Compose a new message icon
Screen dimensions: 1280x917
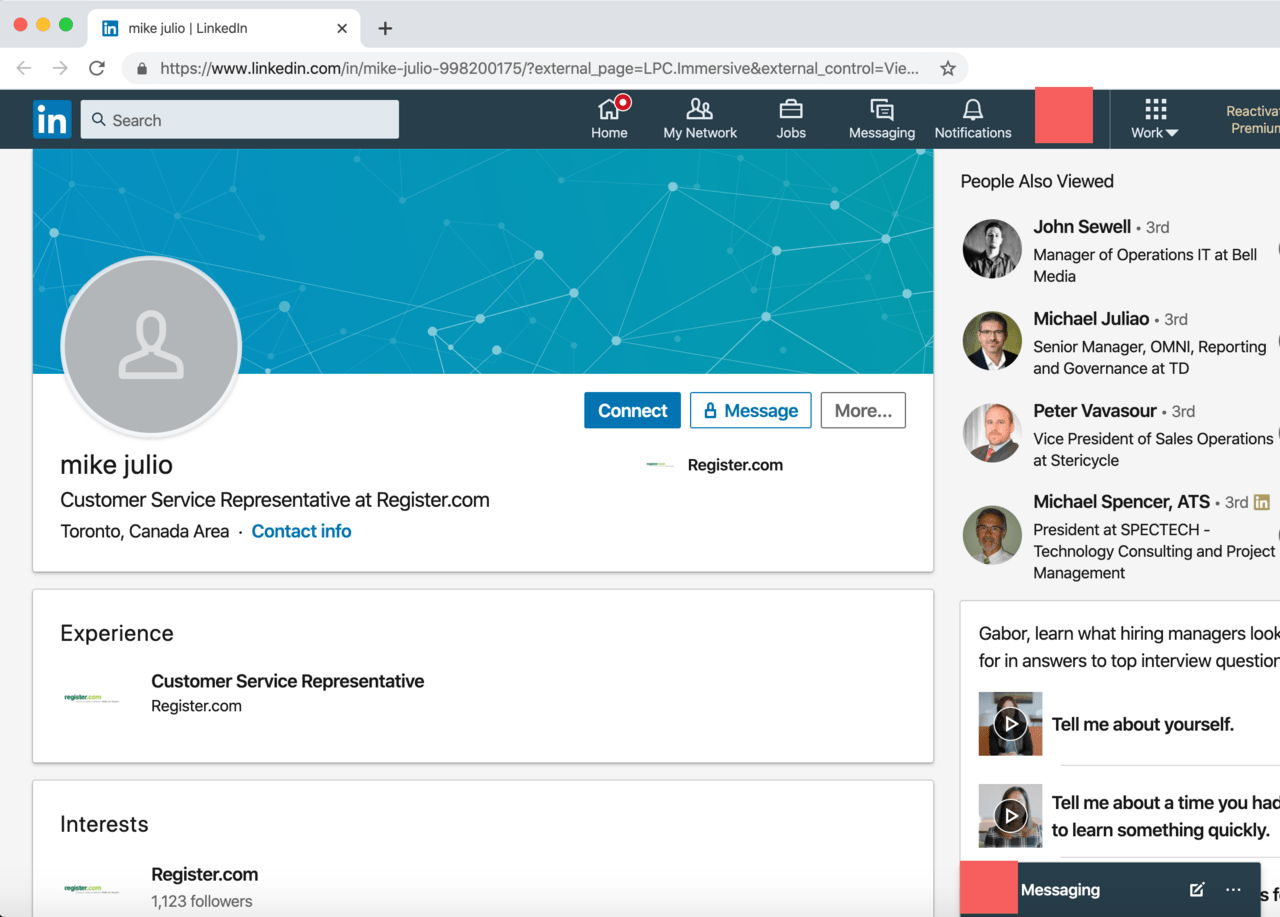[1197, 889]
